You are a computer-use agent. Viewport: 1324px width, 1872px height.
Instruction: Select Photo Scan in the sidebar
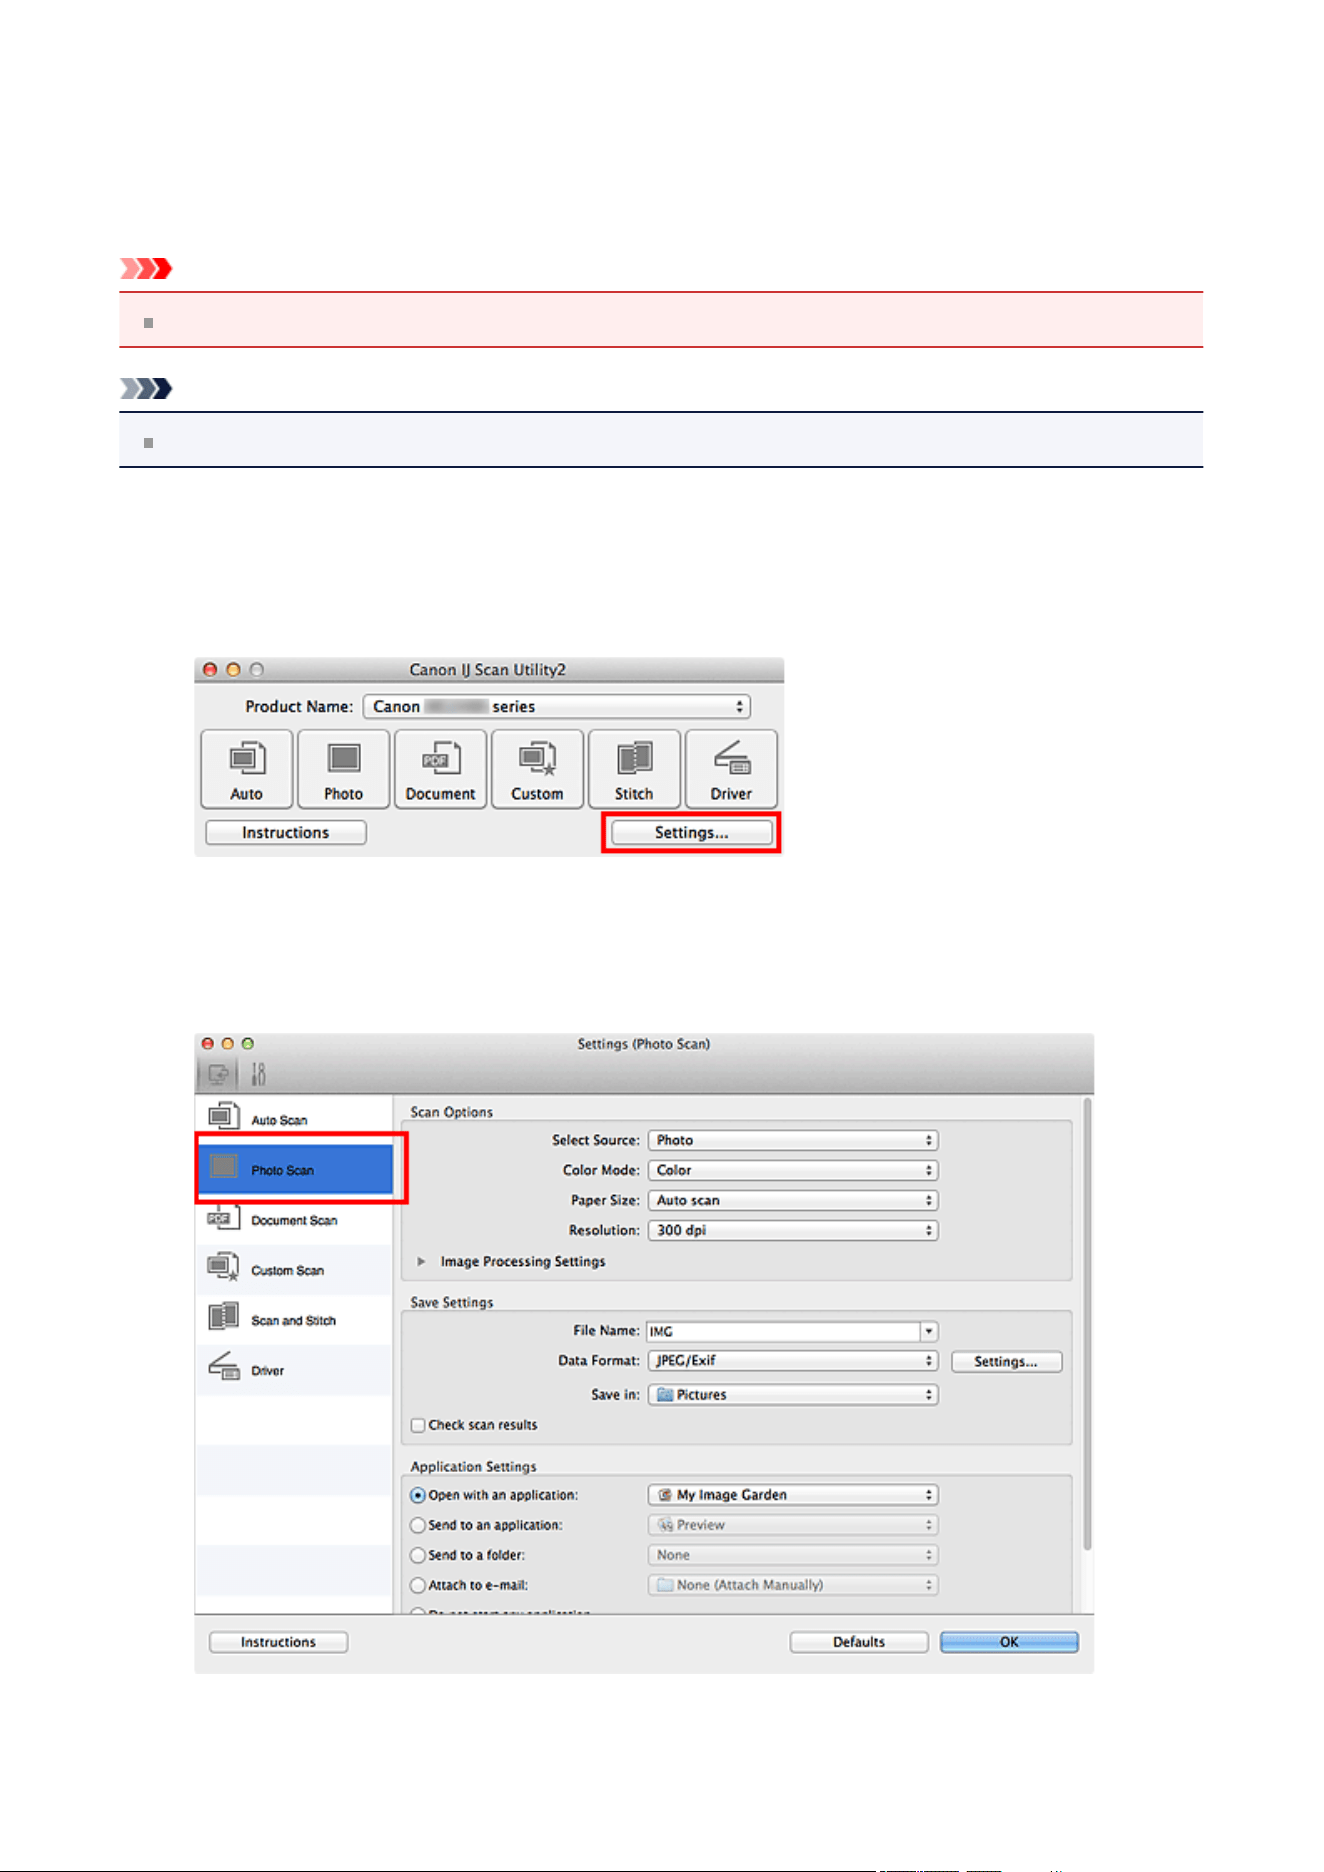pos(294,1170)
